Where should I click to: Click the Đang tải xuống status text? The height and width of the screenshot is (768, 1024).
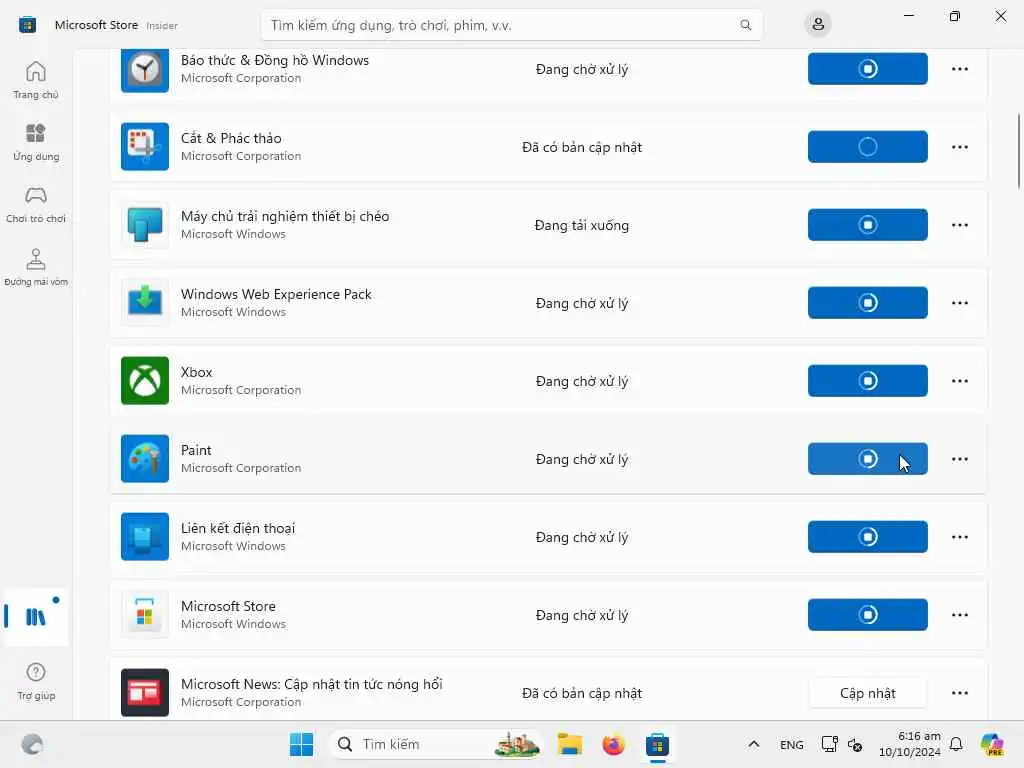[582, 225]
